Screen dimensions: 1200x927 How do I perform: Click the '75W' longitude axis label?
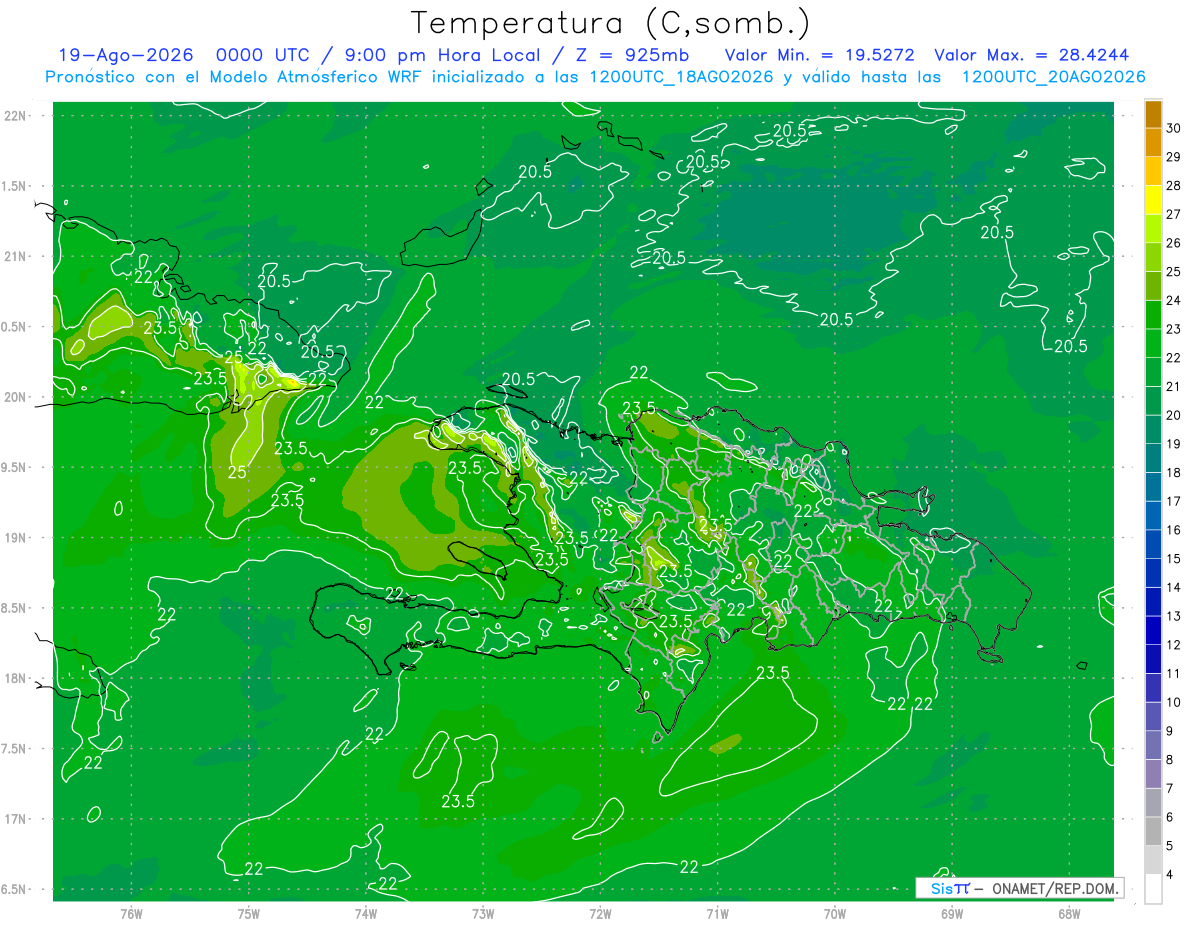248,913
